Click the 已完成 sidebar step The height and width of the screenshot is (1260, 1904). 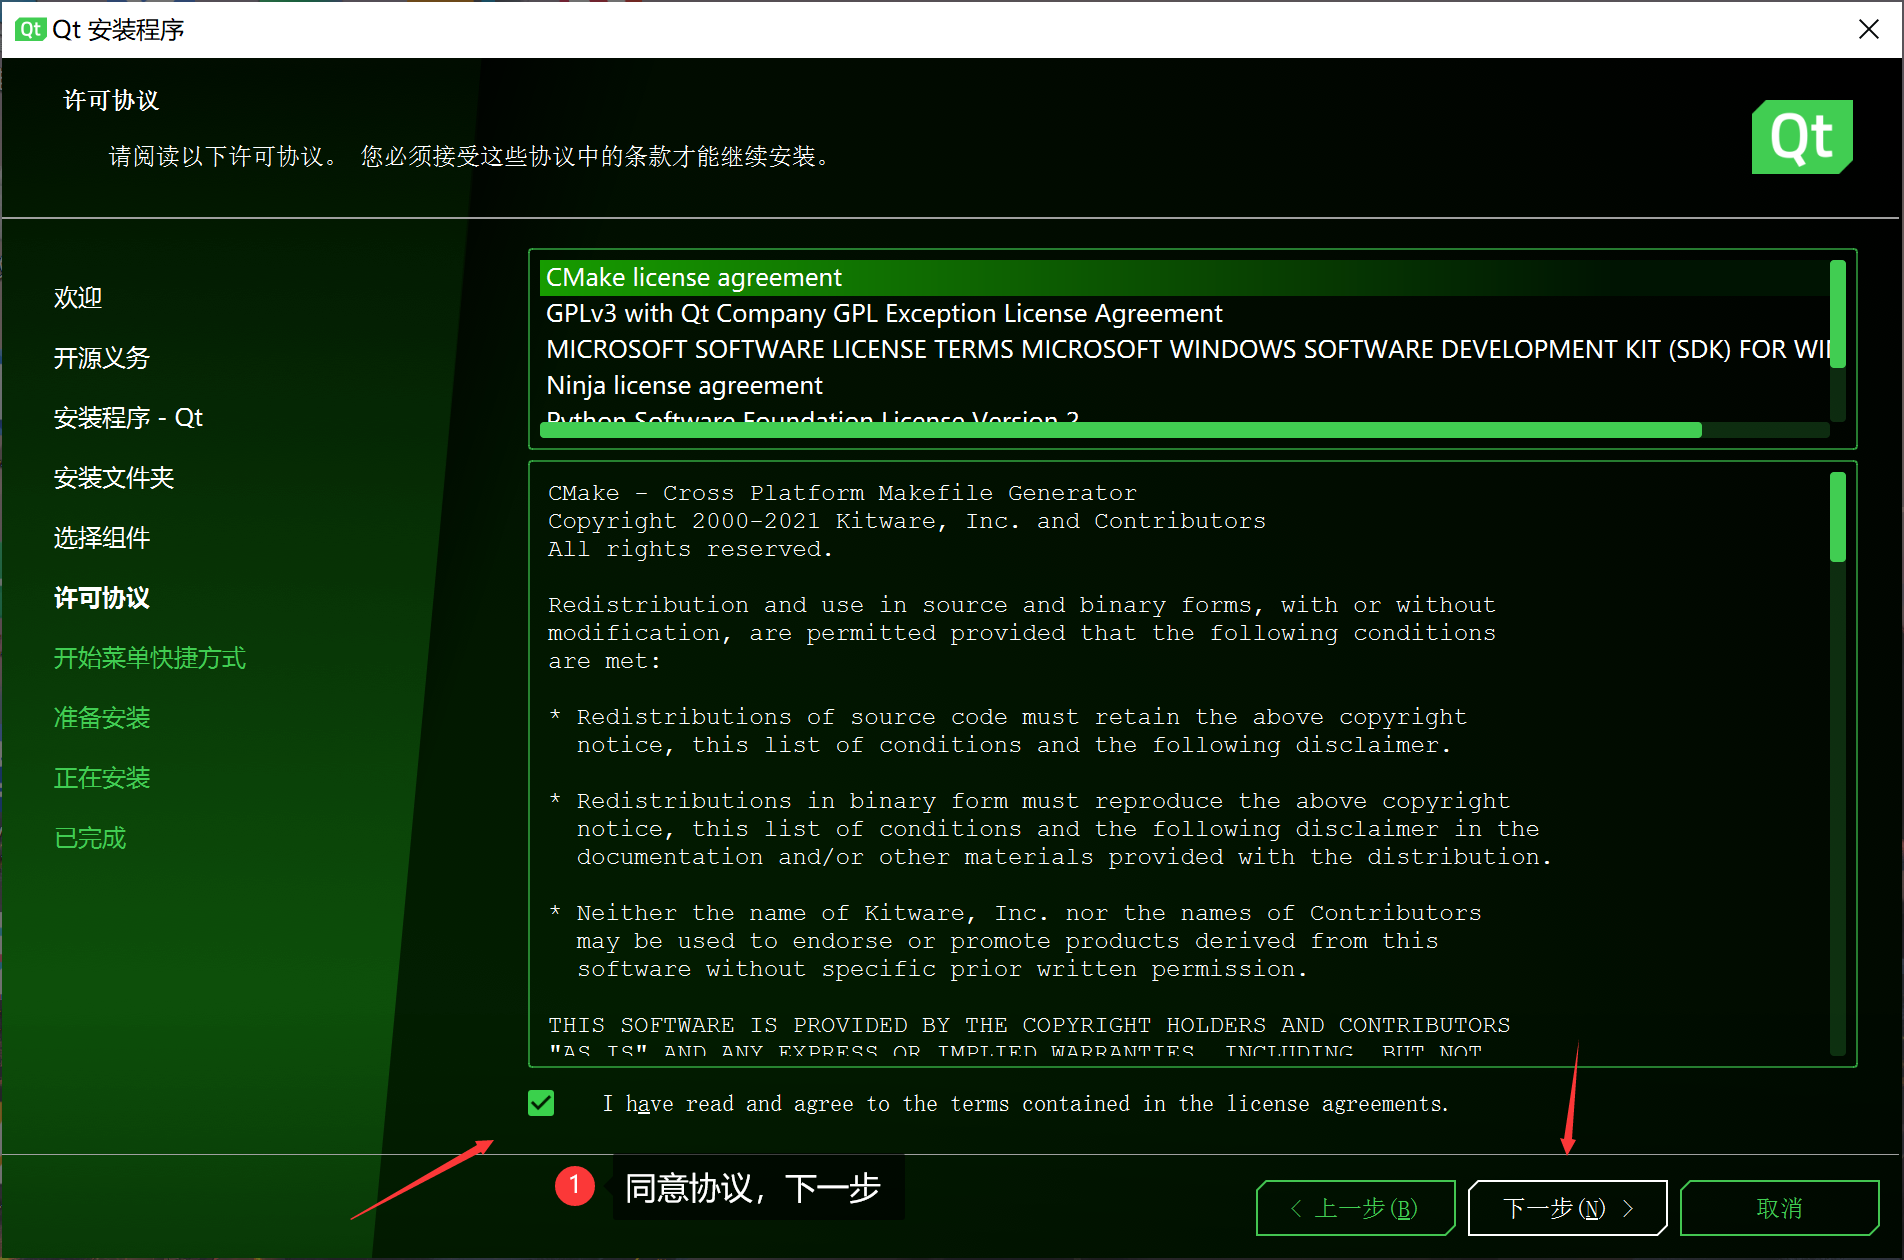click(x=90, y=837)
